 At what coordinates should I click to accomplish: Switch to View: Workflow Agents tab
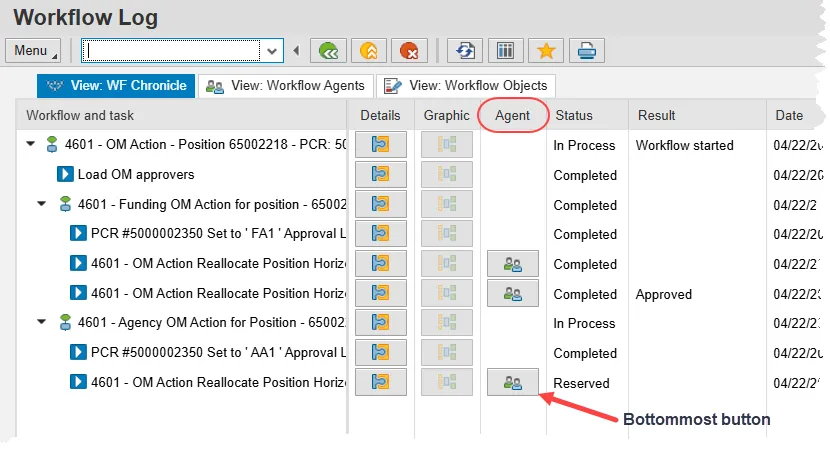[286, 86]
